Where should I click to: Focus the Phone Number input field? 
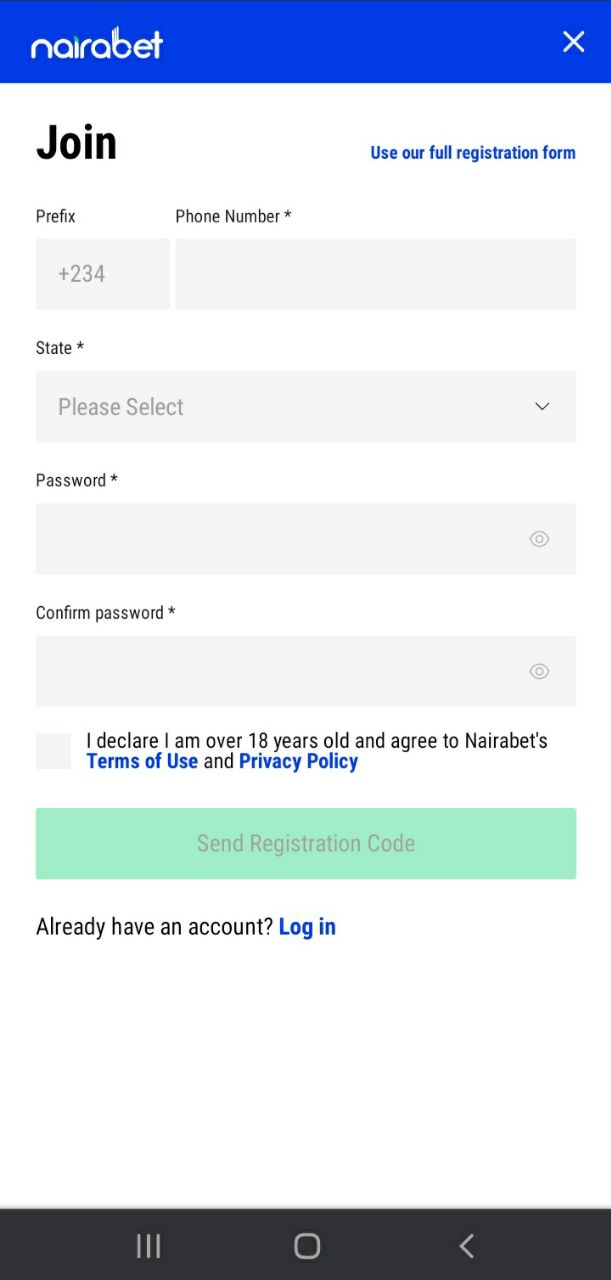(x=375, y=274)
